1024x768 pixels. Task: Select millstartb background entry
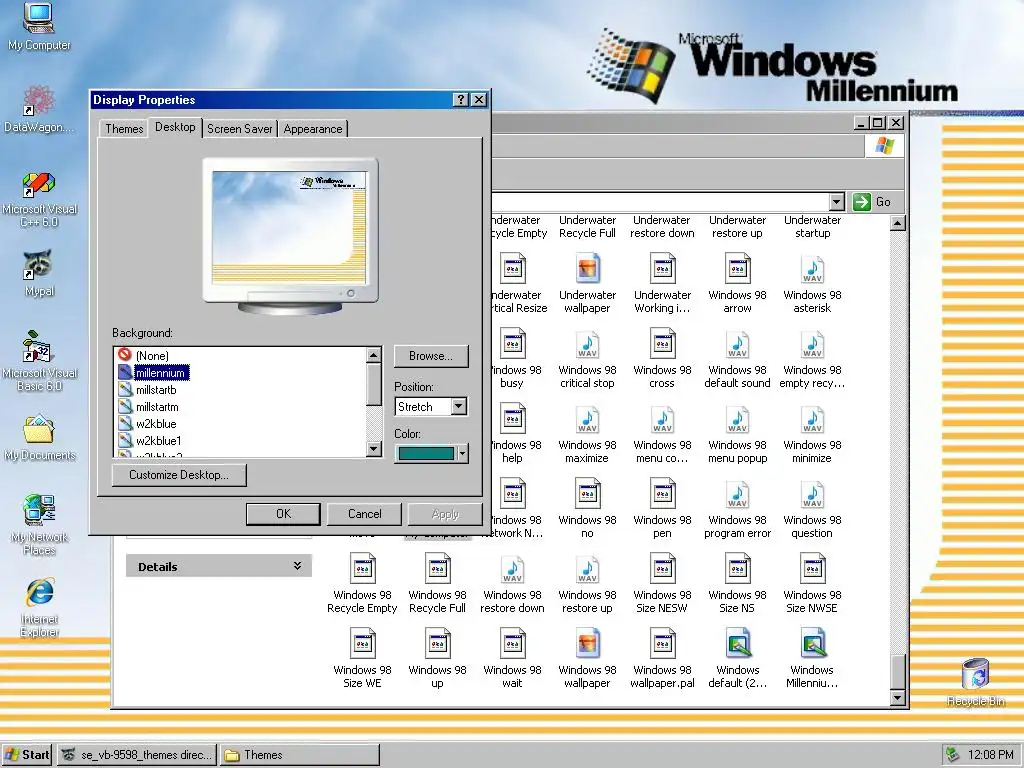pyautogui.click(x=156, y=390)
